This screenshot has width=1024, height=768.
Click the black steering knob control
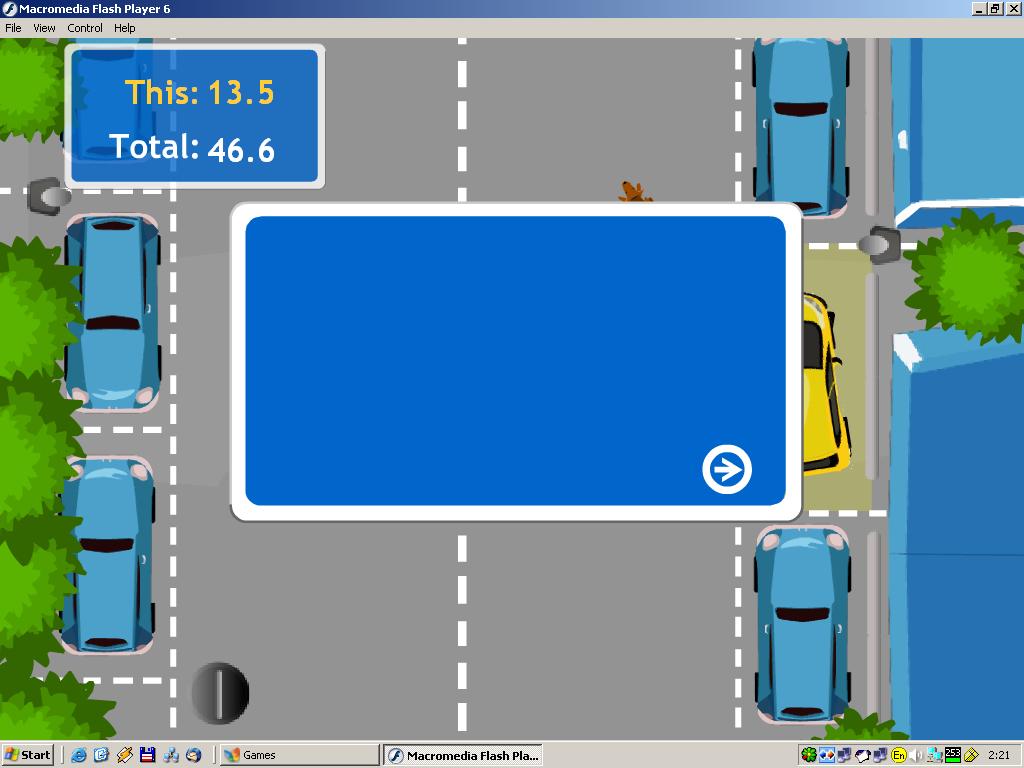[x=220, y=693]
